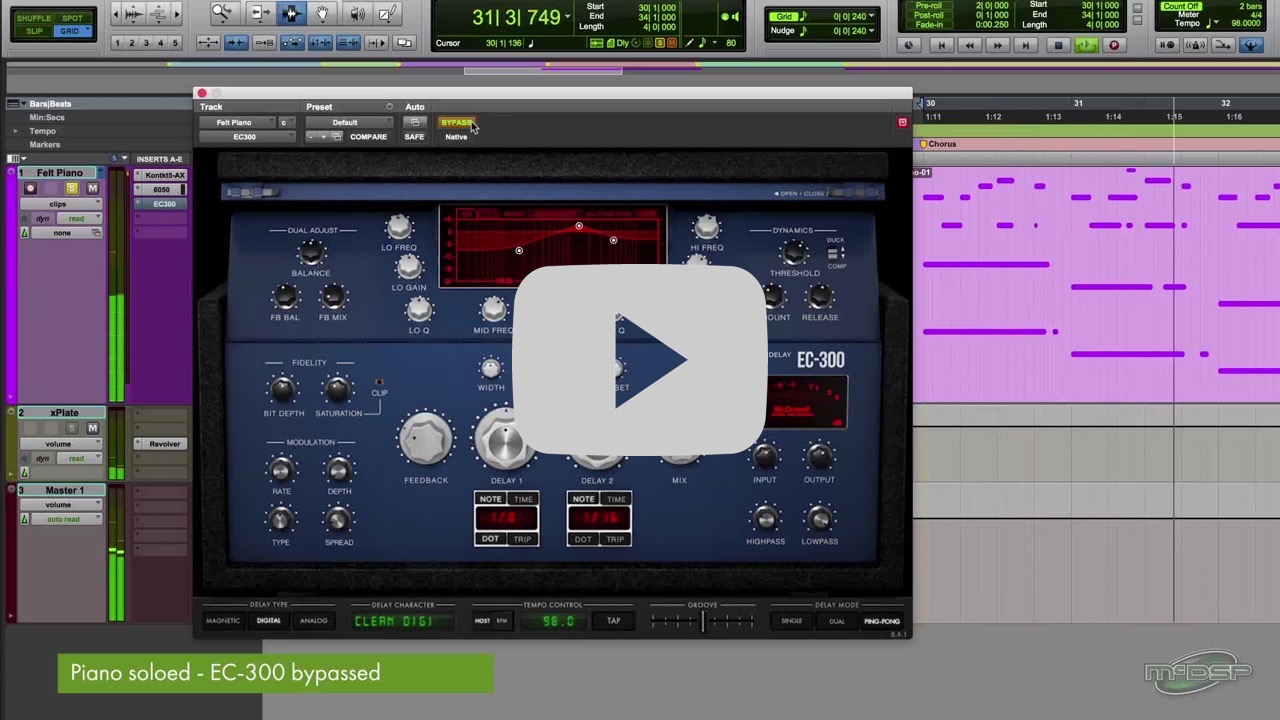Select the ANALOG delay type

click(x=313, y=621)
